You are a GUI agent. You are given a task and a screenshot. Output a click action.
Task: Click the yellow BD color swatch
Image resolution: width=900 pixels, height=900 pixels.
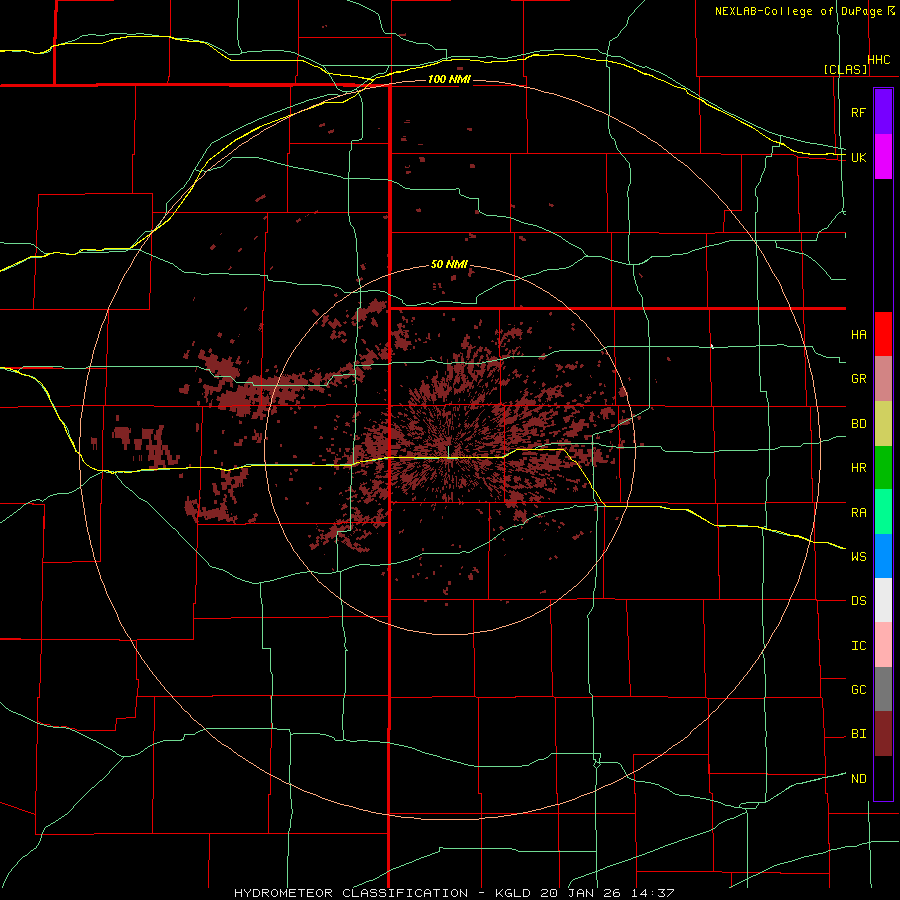point(883,424)
